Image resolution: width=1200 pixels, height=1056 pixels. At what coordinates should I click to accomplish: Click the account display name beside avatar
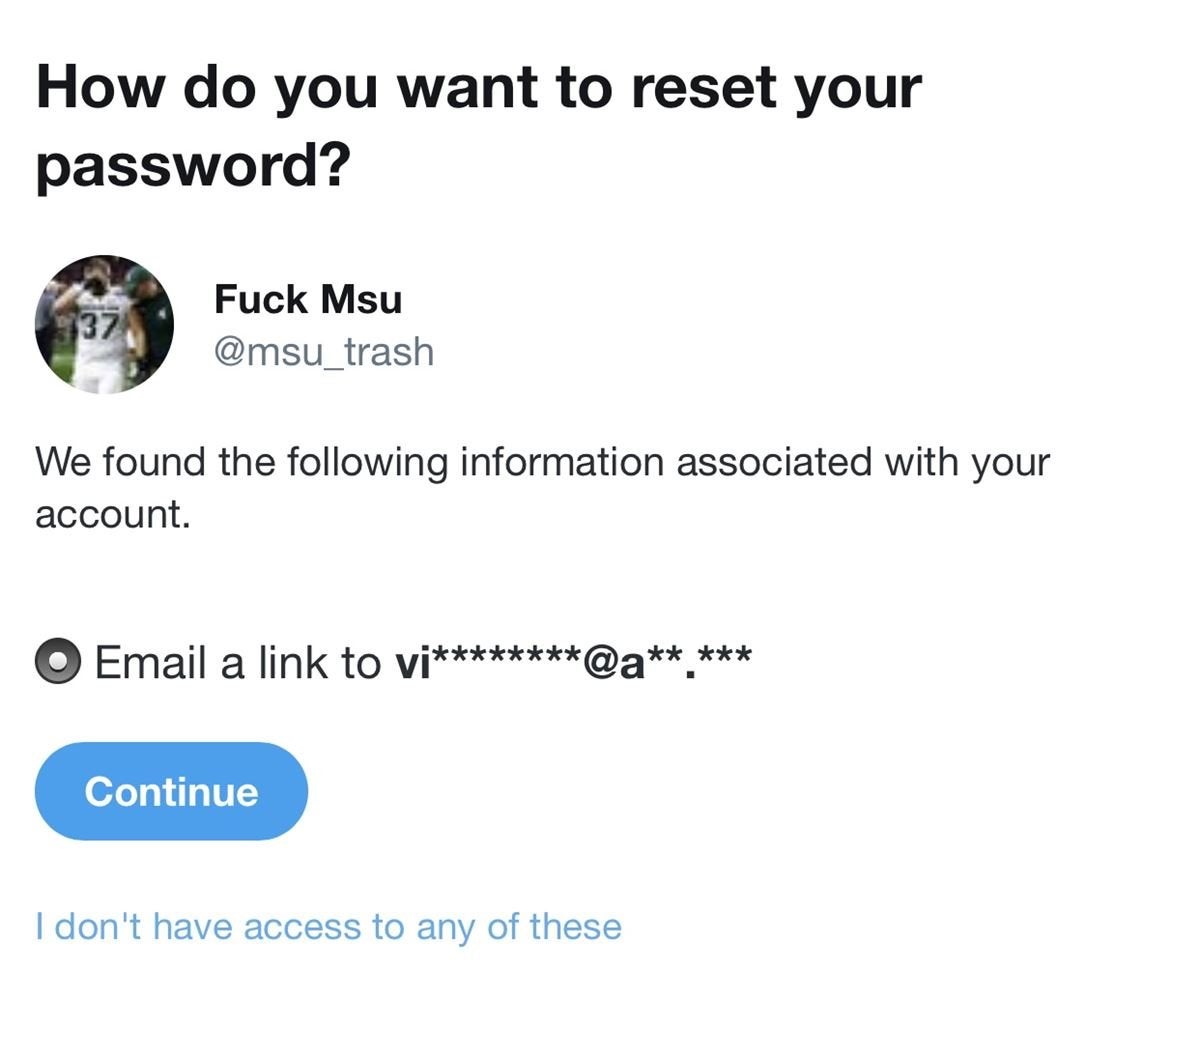tap(308, 299)
